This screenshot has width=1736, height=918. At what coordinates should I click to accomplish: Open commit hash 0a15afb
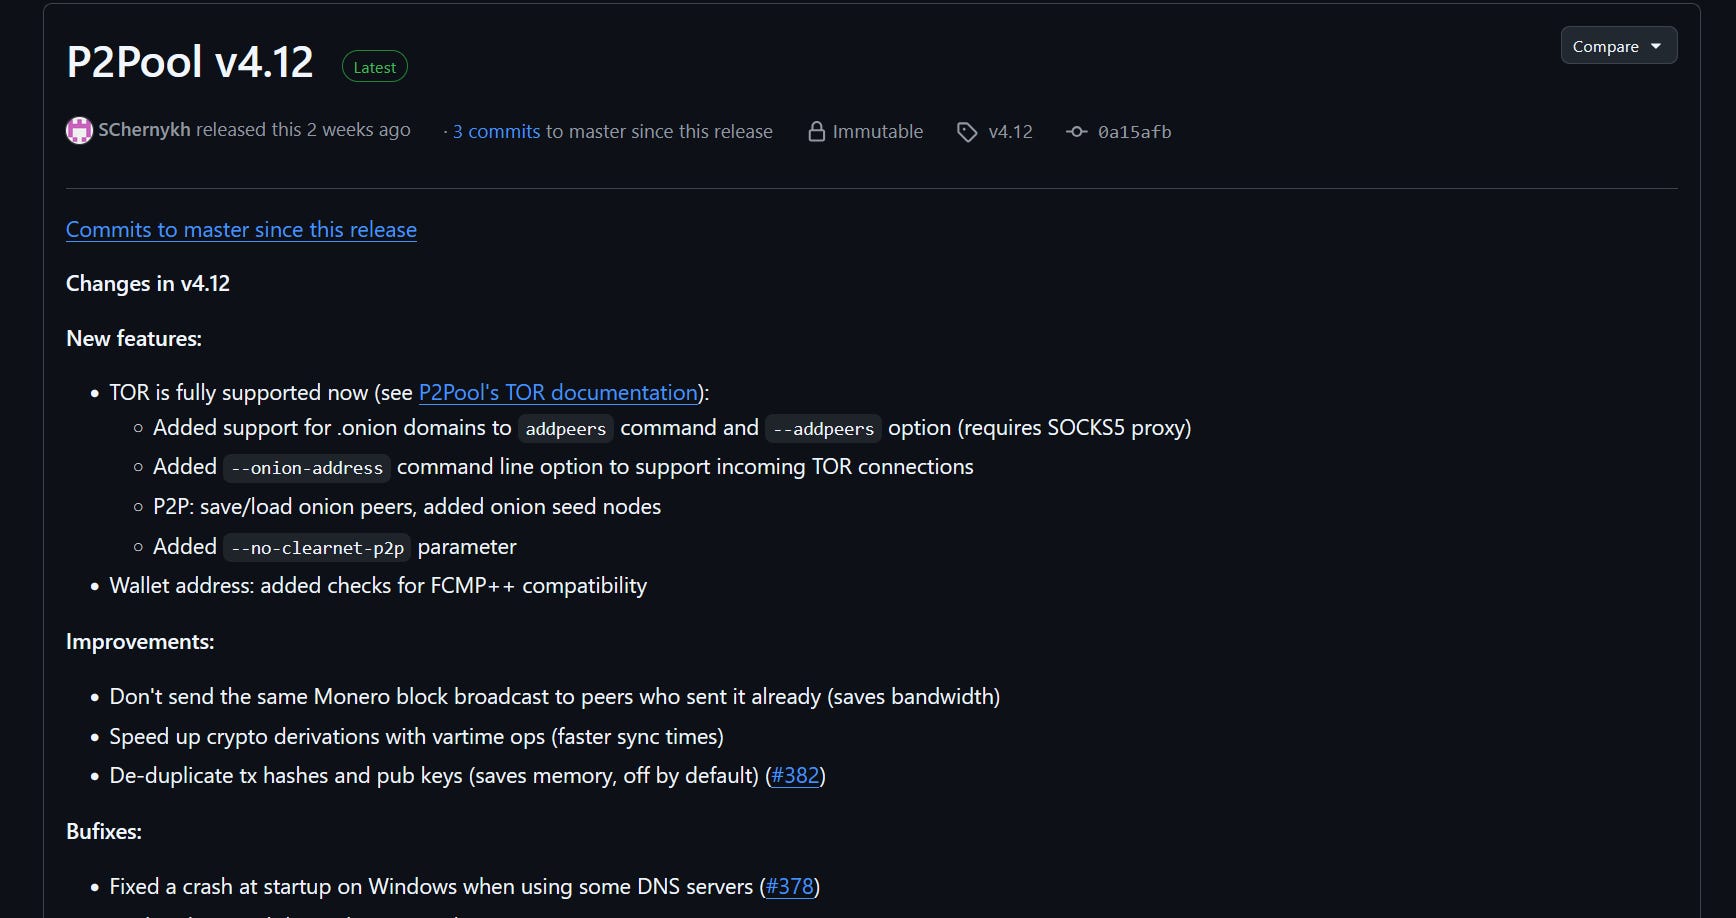tap(1134, 132)
